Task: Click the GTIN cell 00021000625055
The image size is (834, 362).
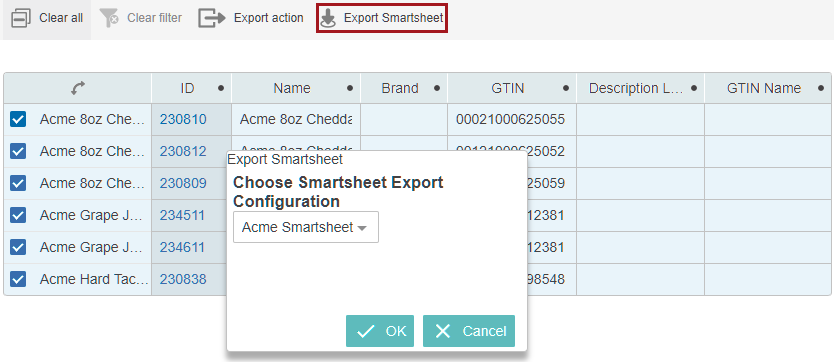Action: point(510,120)
